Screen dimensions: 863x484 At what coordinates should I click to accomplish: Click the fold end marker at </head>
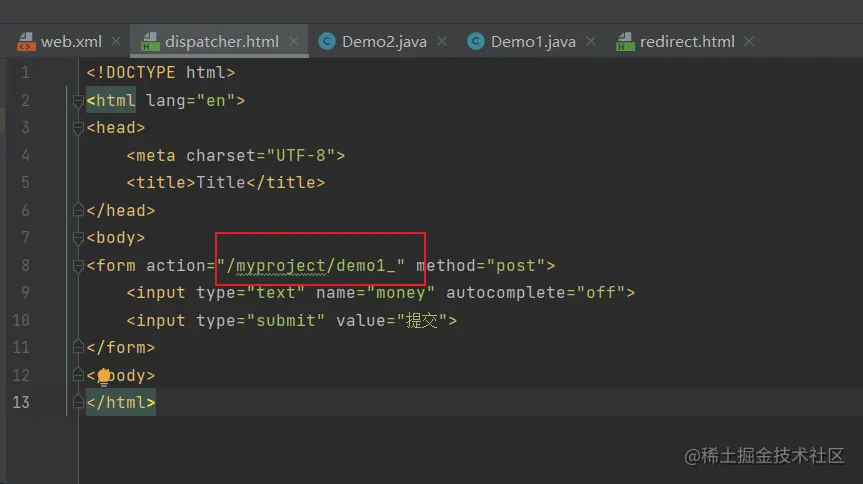click(78, 210)
